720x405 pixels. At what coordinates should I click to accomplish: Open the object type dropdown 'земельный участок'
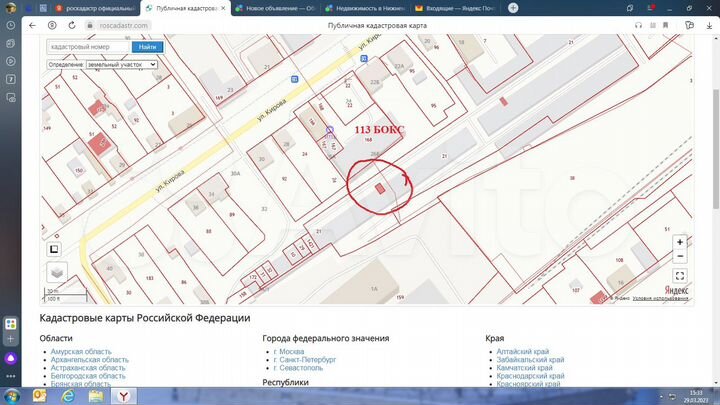tap(122, 65)
